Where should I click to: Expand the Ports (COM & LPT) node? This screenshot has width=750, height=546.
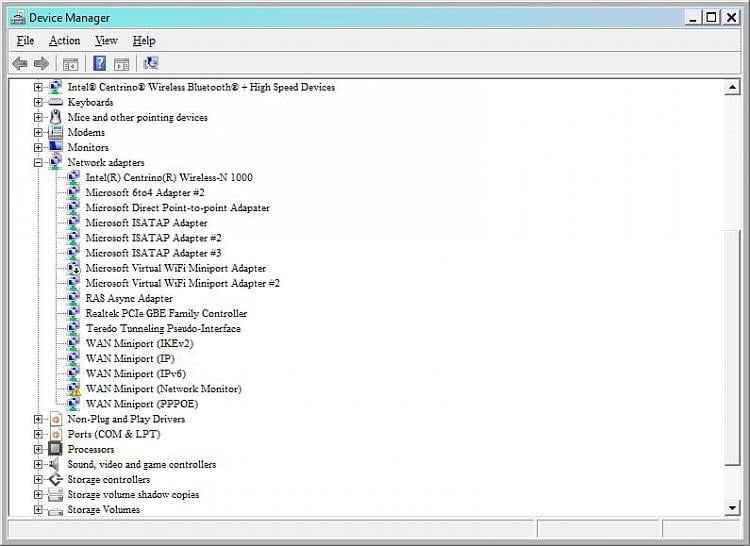pyautogui.click(x=38, y=434)
